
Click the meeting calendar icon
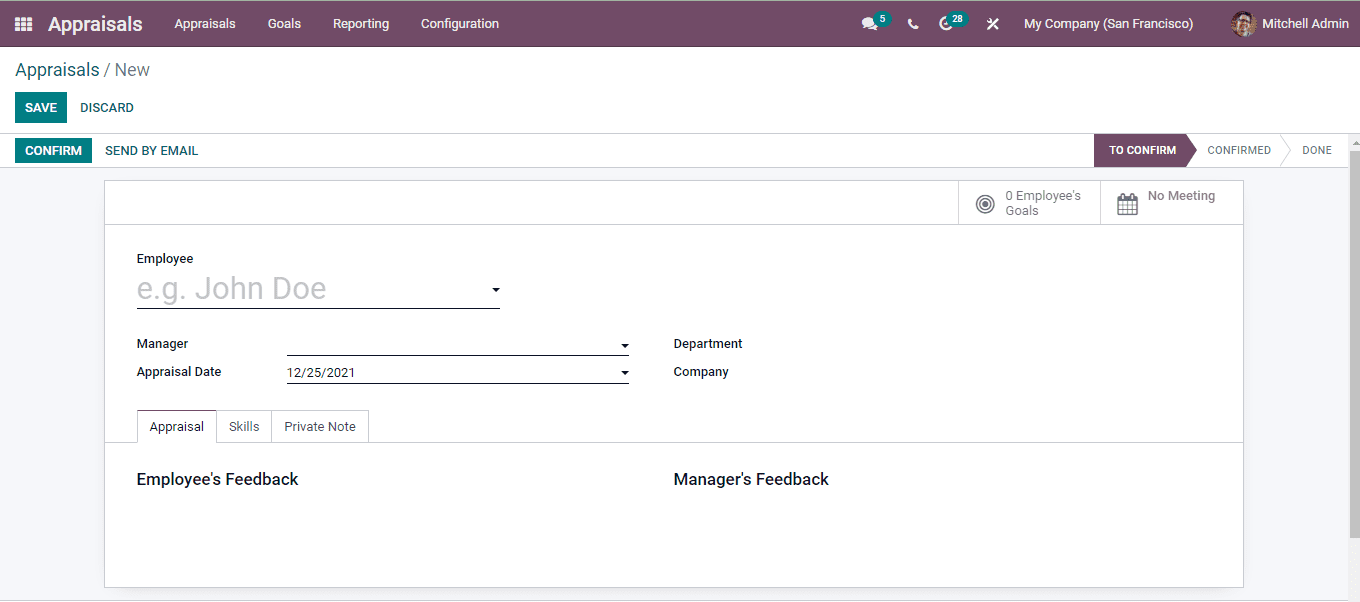click(1127, 204)
